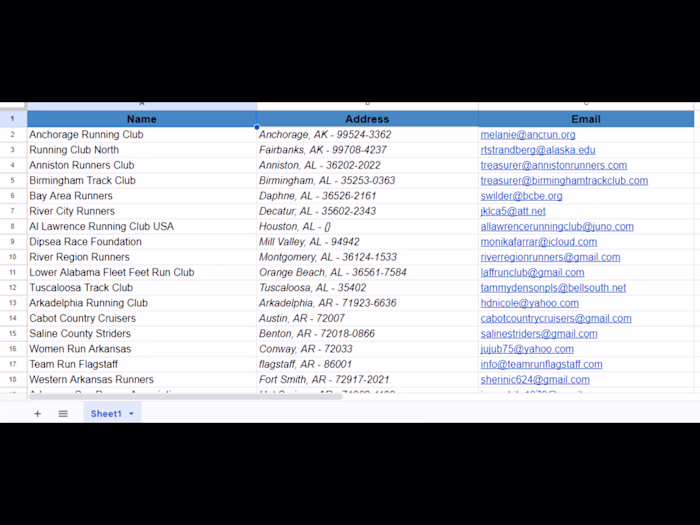Select address Conway, AR - 72033
The height and width of the screenshot is (525, 700).
(367, 349)
